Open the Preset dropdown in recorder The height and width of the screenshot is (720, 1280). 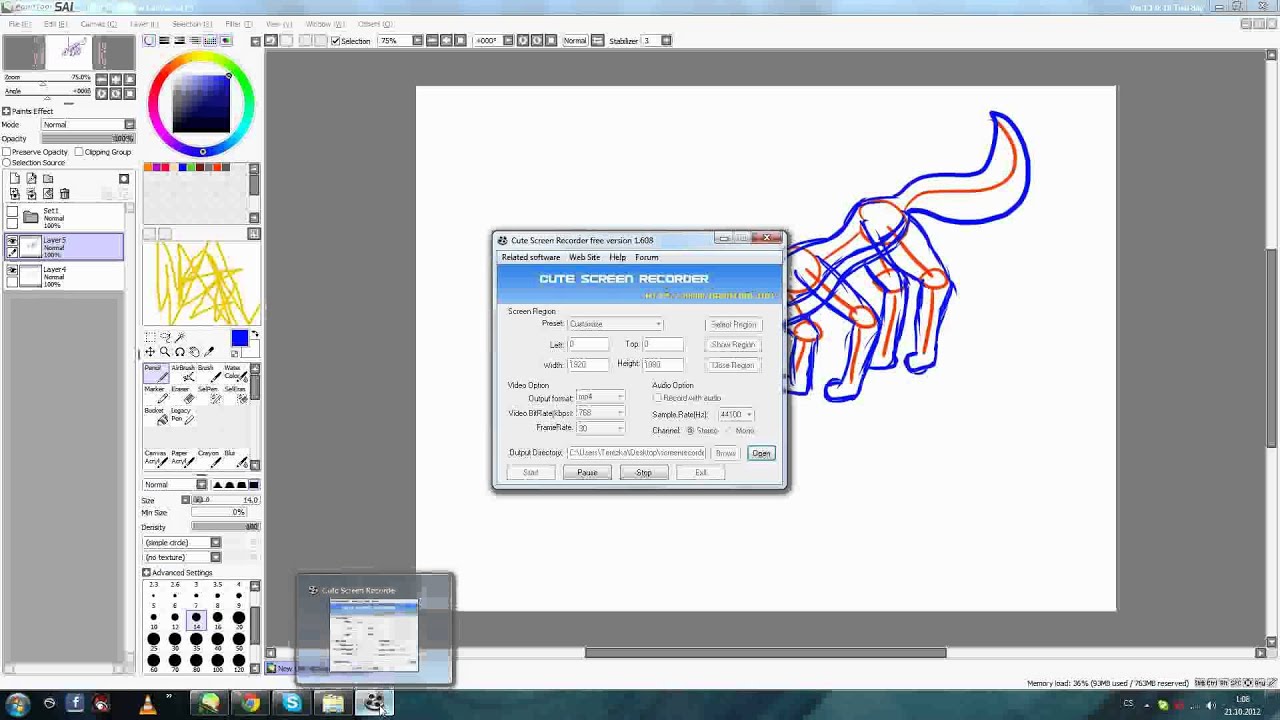[x=615, y=324]
